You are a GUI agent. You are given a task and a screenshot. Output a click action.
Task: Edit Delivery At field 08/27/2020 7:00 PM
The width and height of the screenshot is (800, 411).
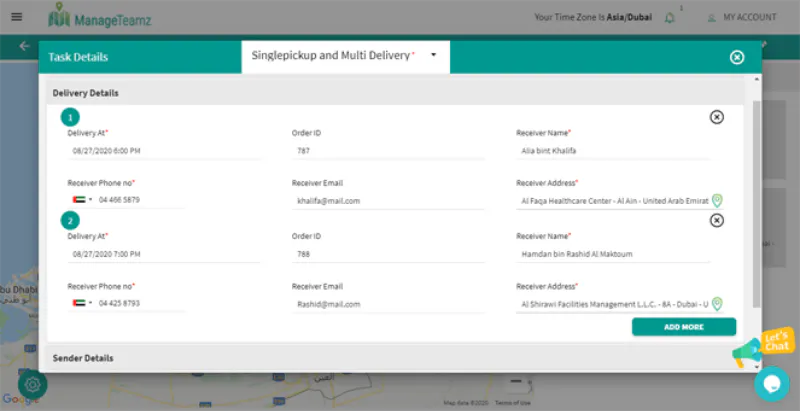[x=164, y=254]
